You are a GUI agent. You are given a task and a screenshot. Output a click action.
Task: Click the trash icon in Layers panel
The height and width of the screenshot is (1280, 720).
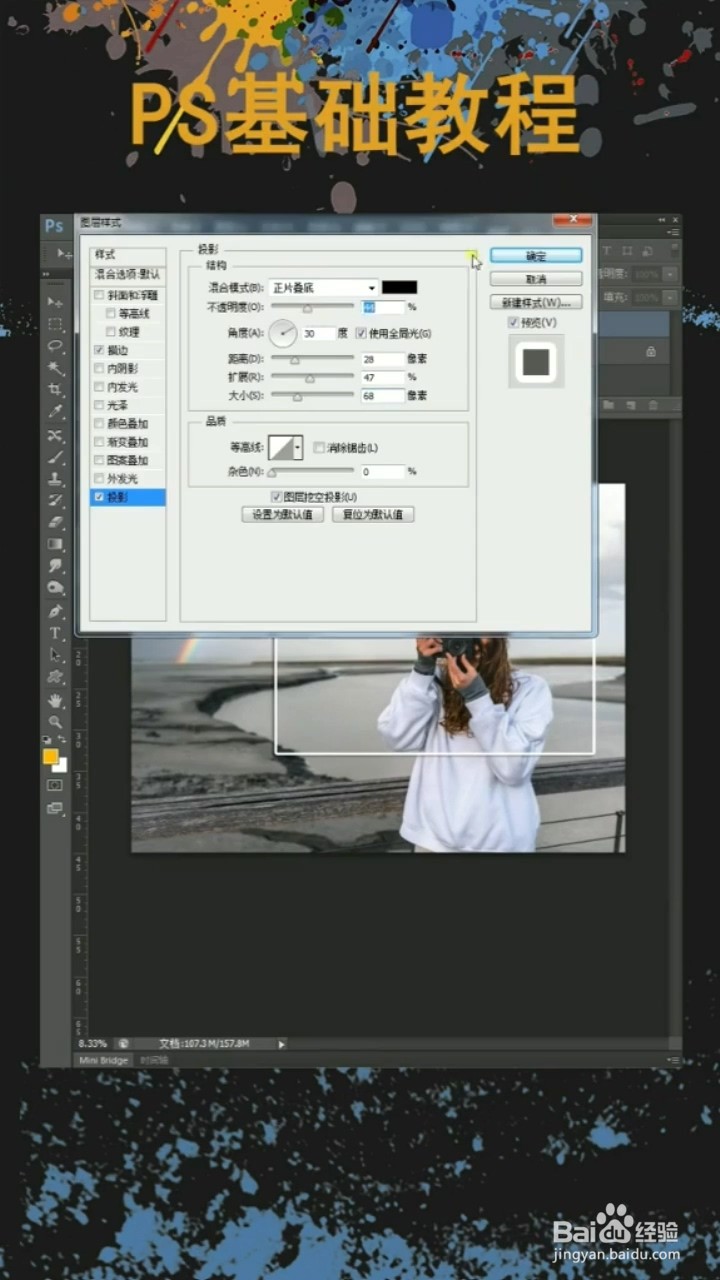coord(654,405)
